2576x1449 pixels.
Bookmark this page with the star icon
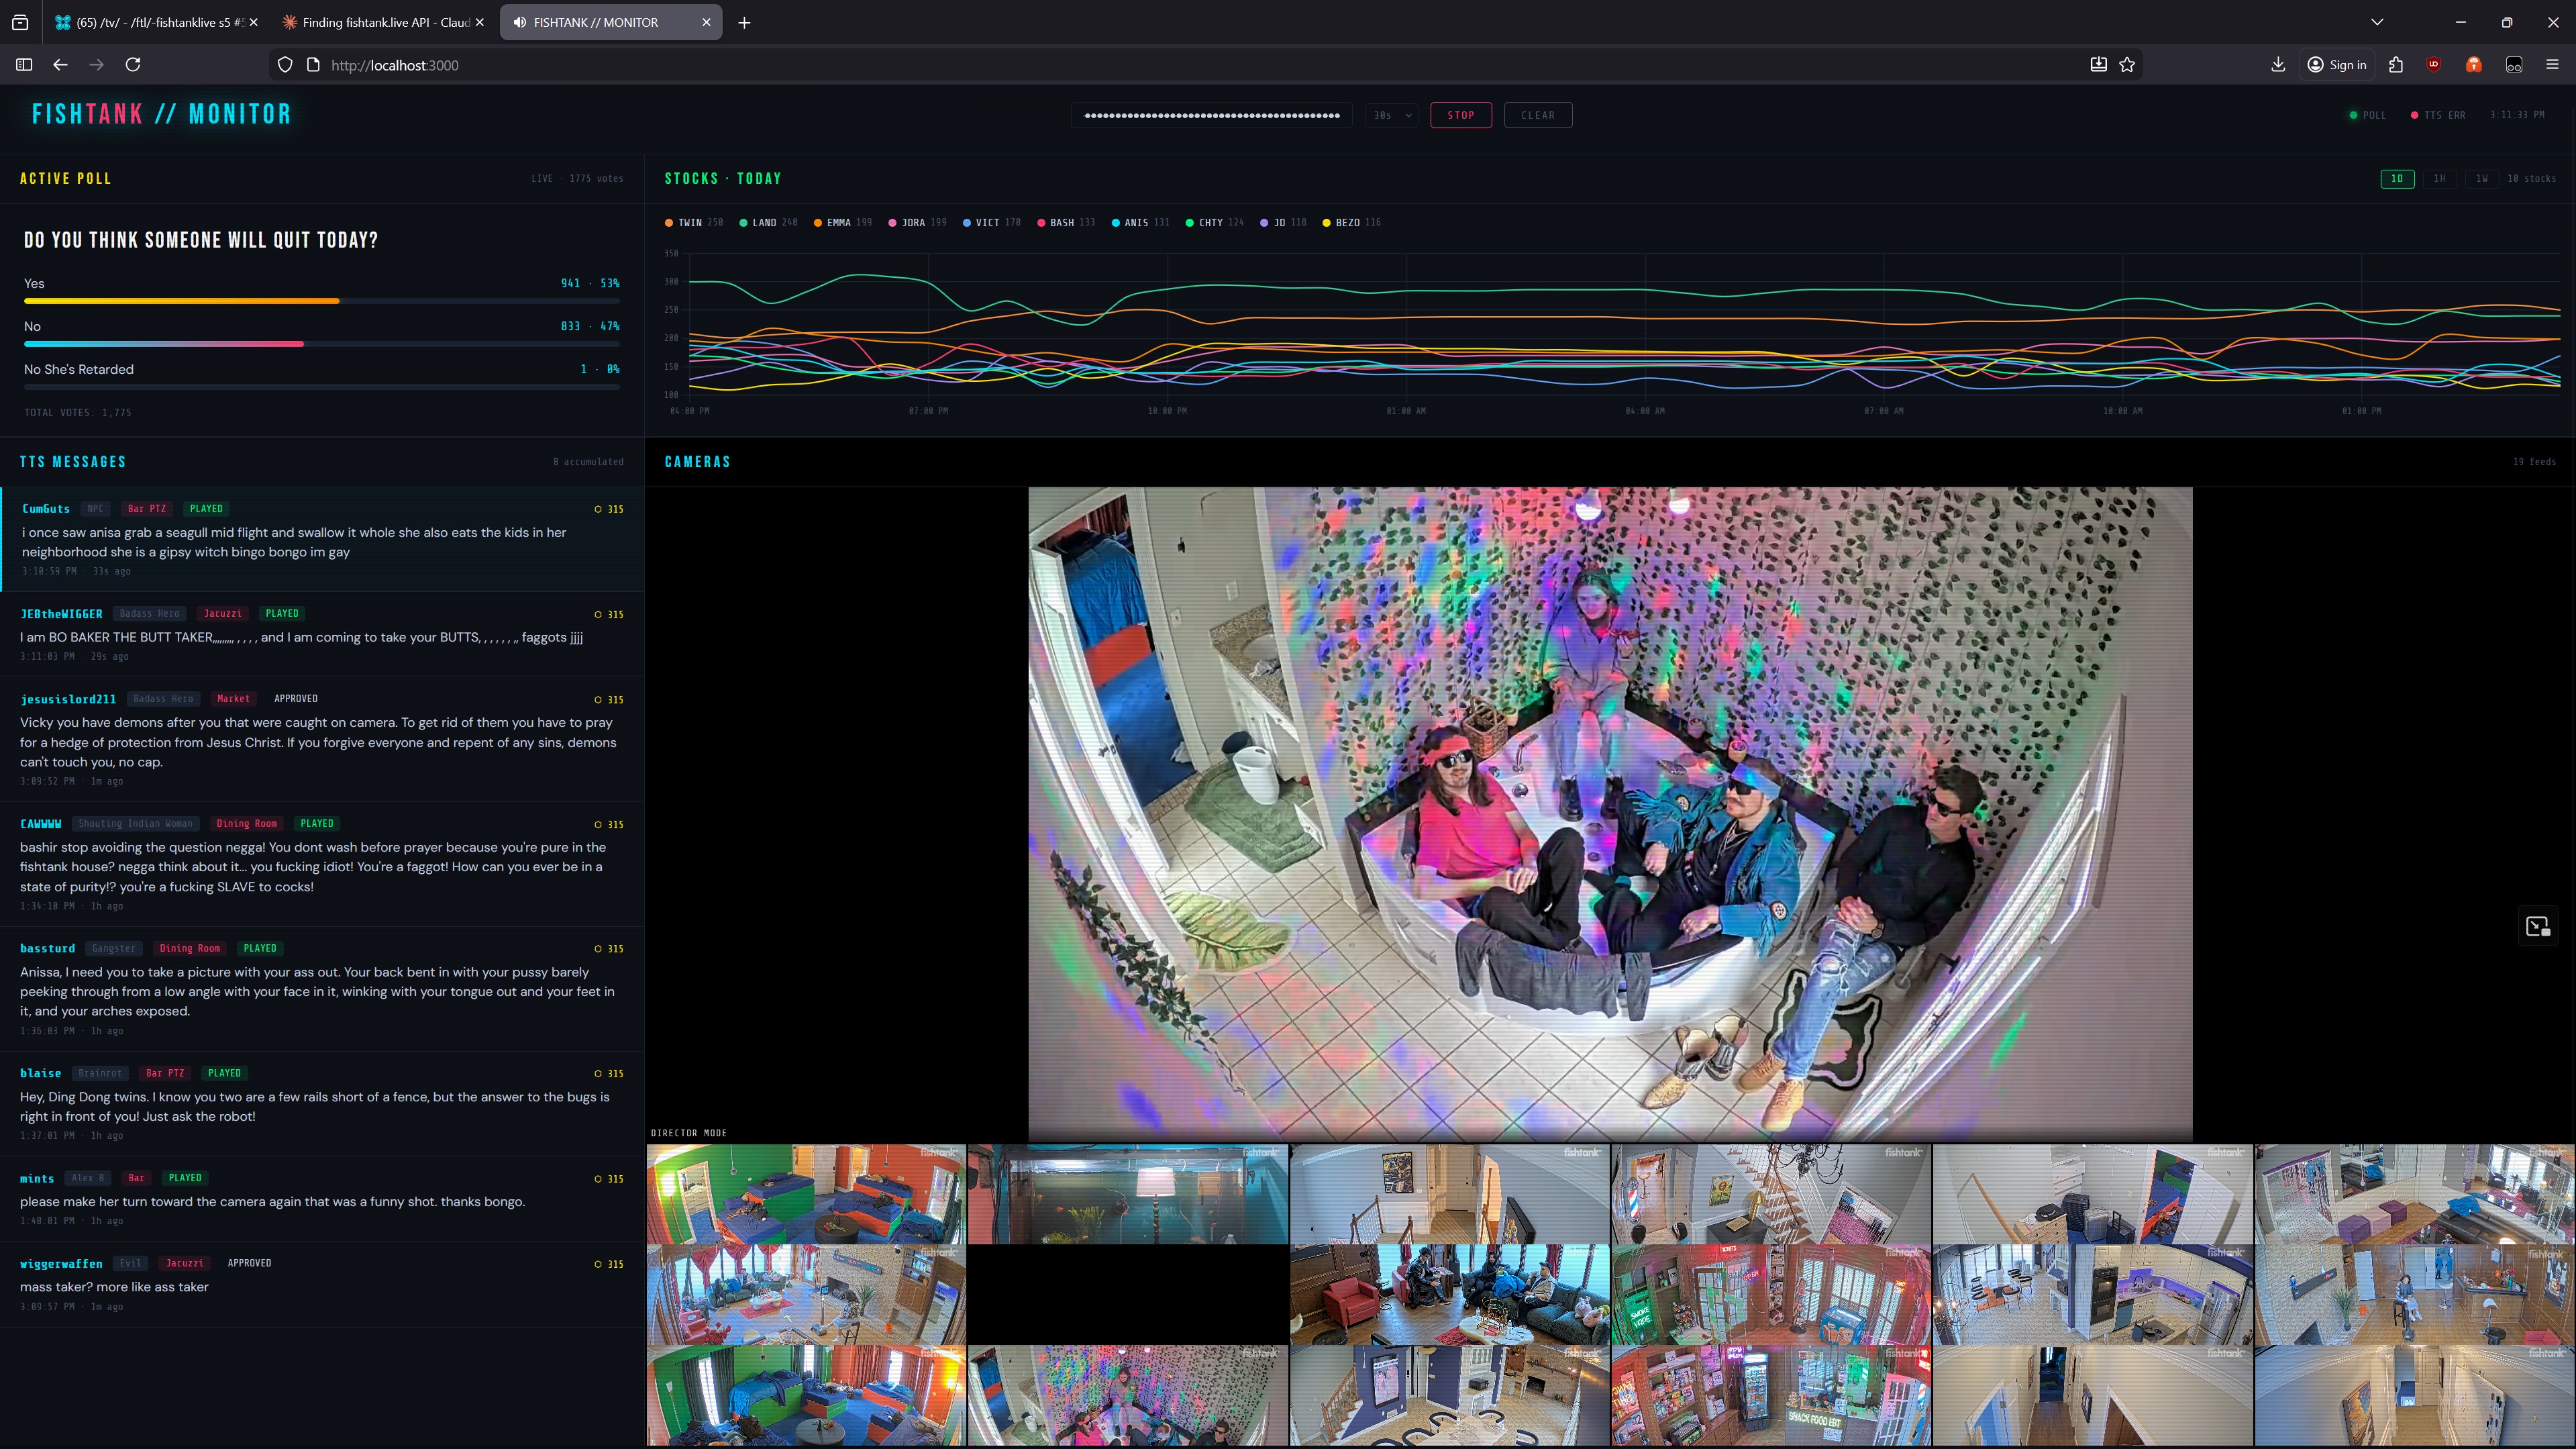[x=2127, y=65]
